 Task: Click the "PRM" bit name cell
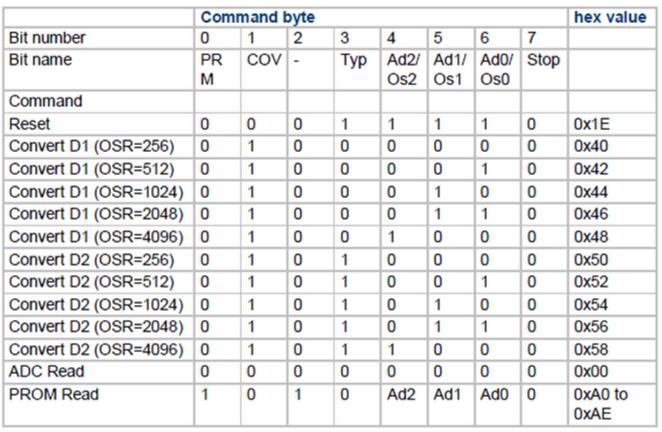pyautogui.click(x=213, y=68)
